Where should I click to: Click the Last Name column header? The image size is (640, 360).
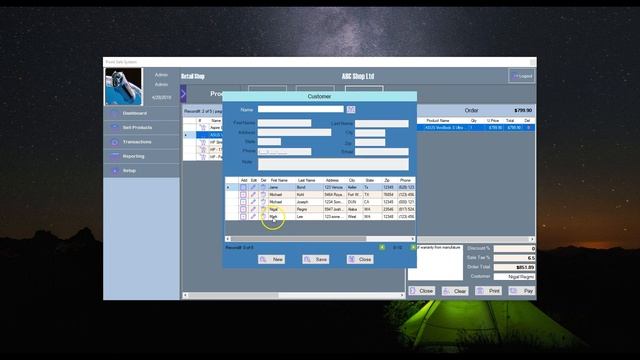[x=309, y=180]
